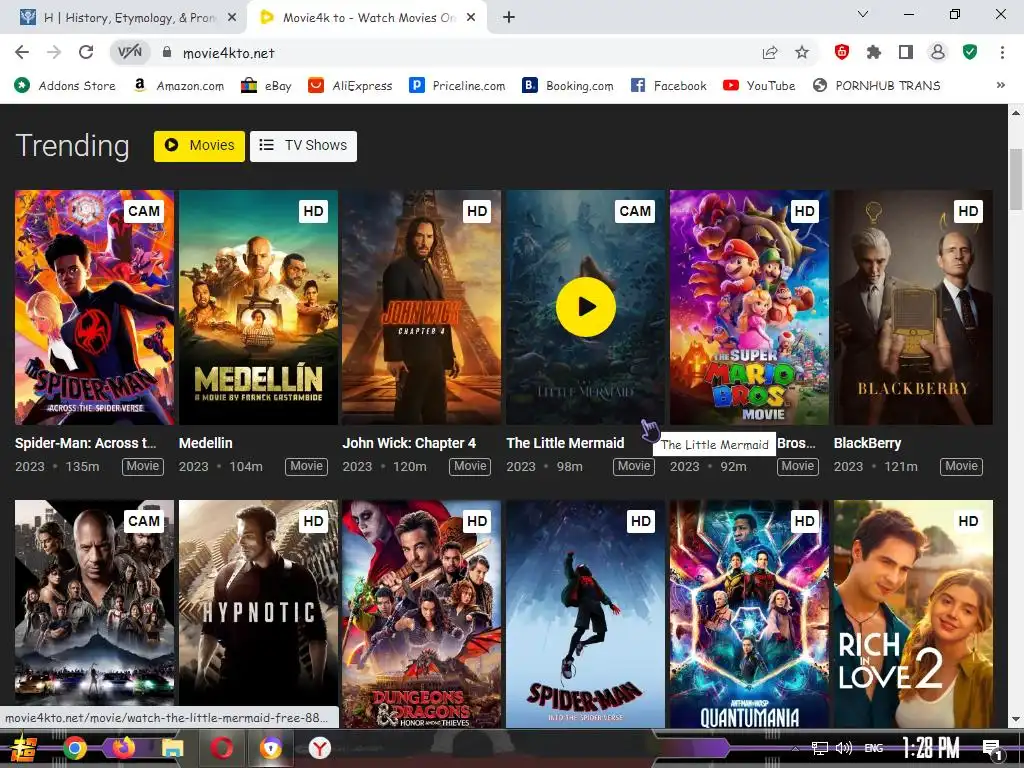1024x768 pixels.
Task: Open Facebook bookmark
Action: point(669,86)
